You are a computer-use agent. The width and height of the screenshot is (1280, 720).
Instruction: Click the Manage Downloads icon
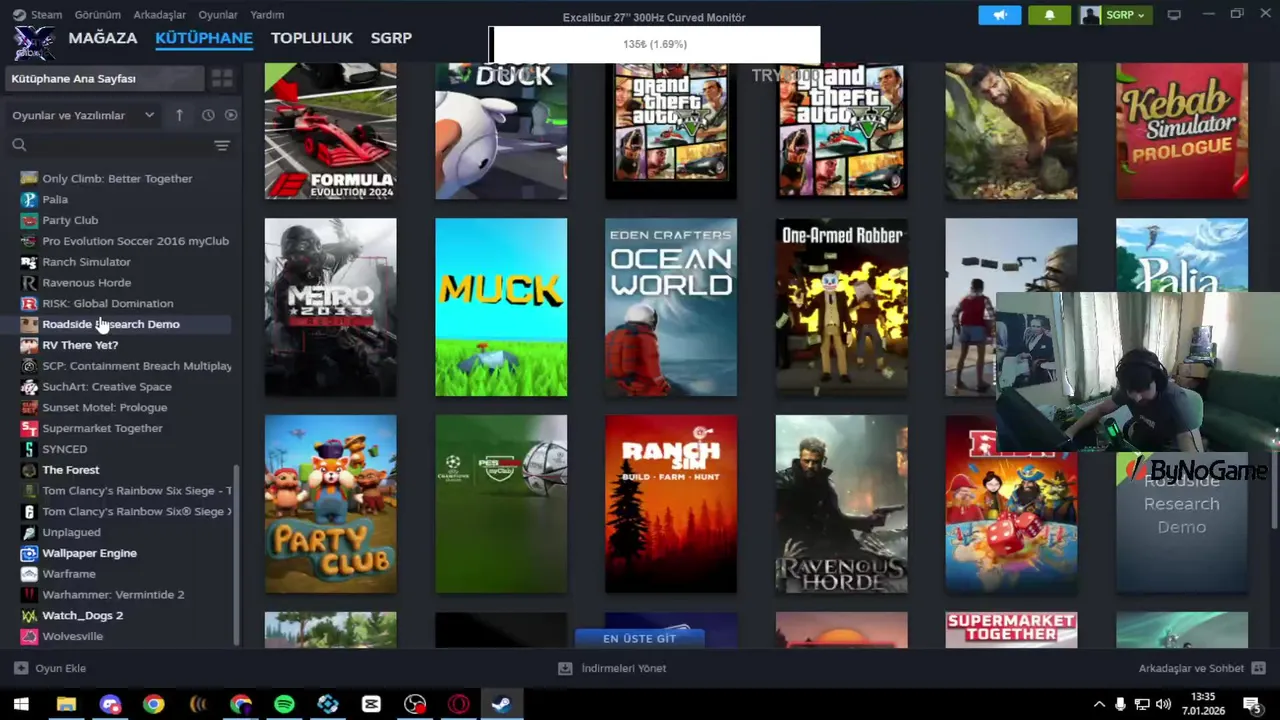tap(565, 668)
